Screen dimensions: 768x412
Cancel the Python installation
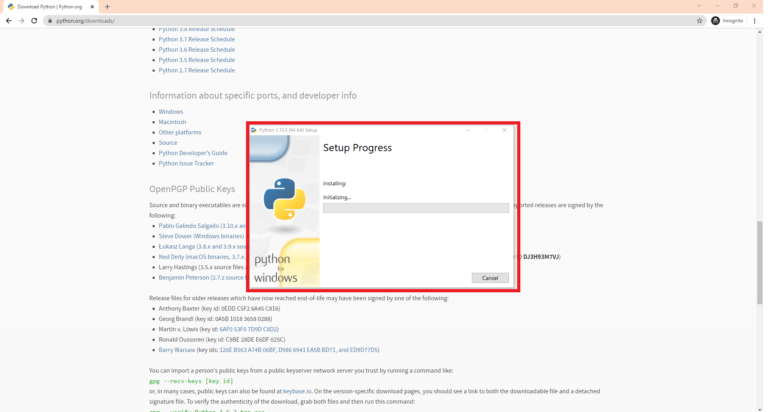[489, 278]
